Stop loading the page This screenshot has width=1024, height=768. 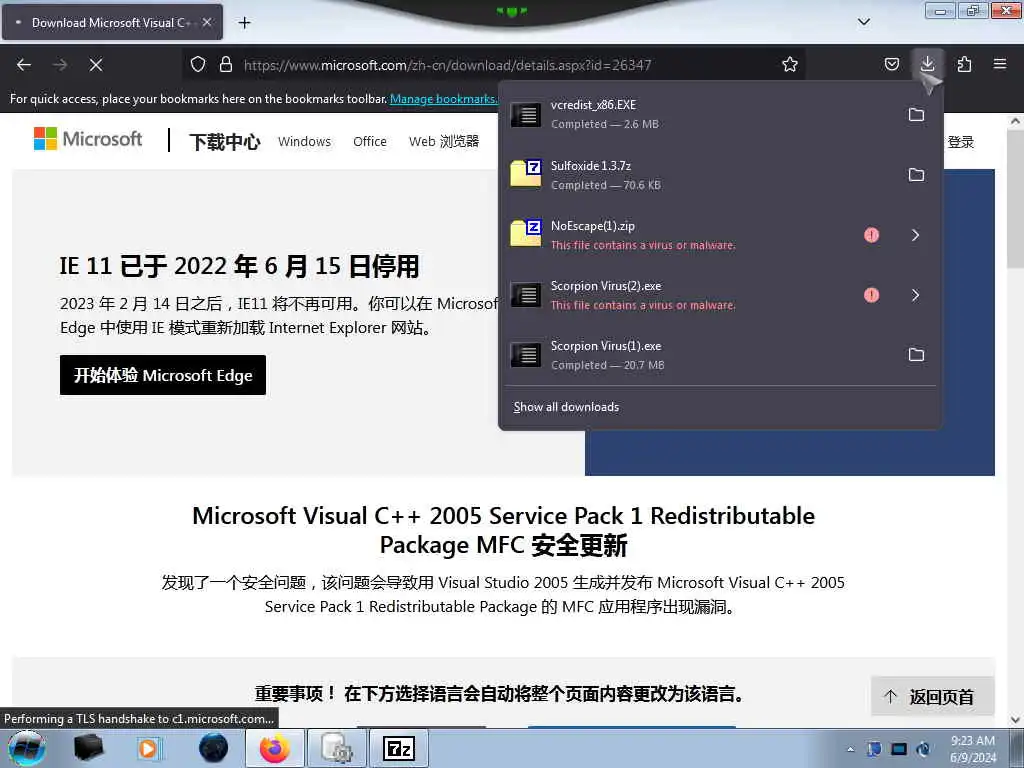pyautogui.click(x=95, y=65)
